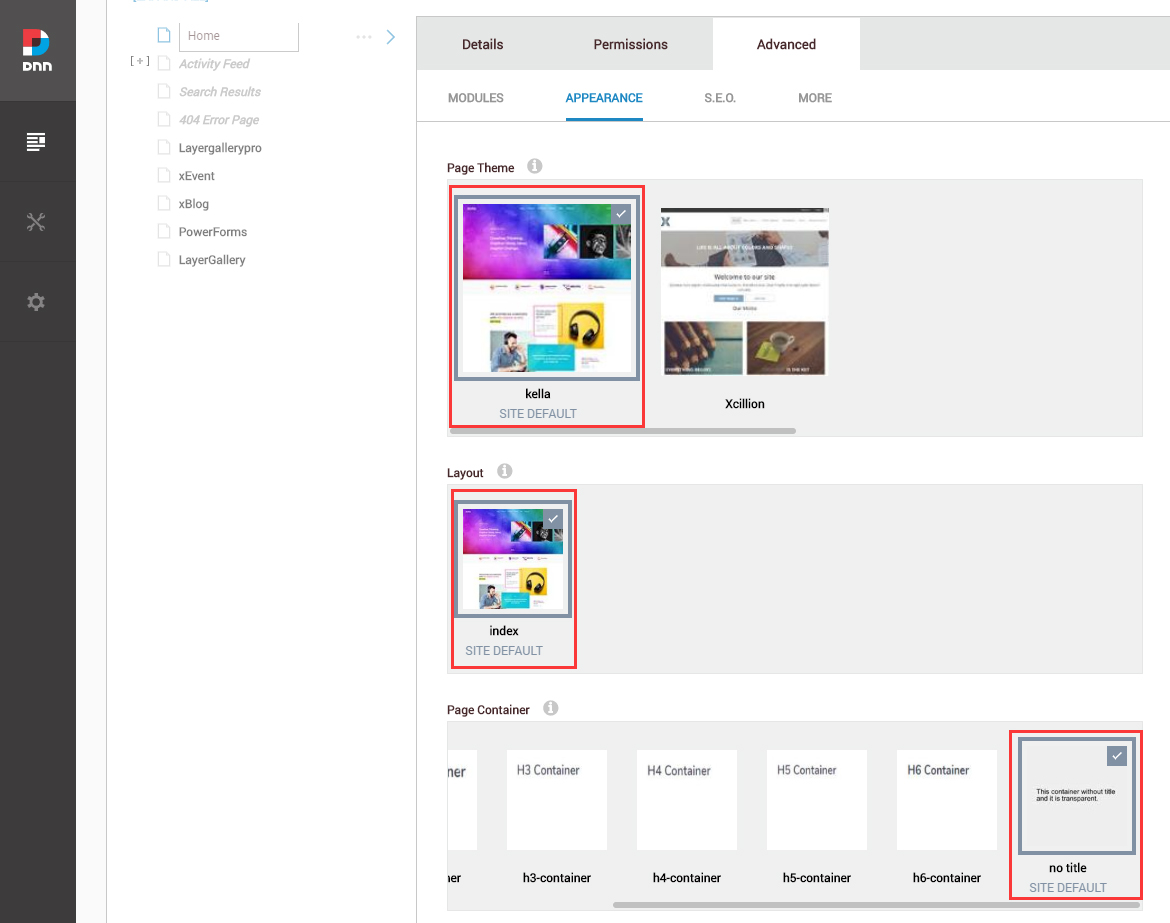Click the Layergallerypro page icon
This screenshot has height=923, width=1170.
[x=164, y=147]
